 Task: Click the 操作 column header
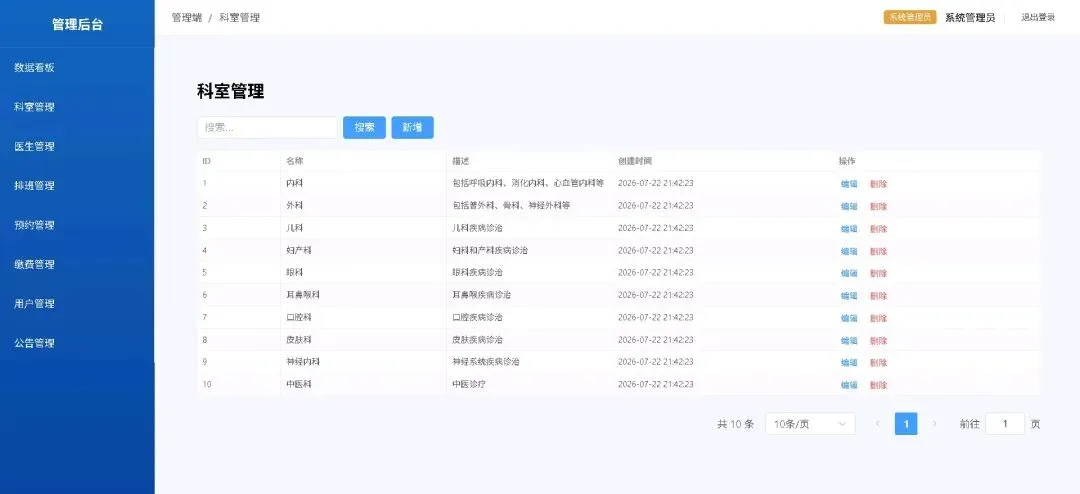(x=847, y=161)
